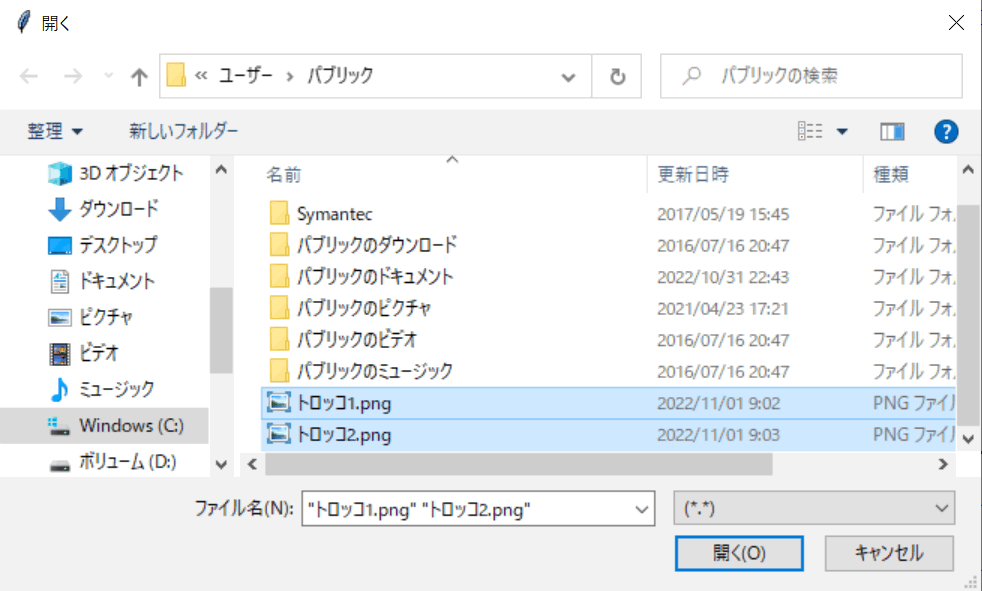Click the Up one level arrow
The width and height of the screenshot is (982, 591).
pyautogui.click(x=139, y=77)
